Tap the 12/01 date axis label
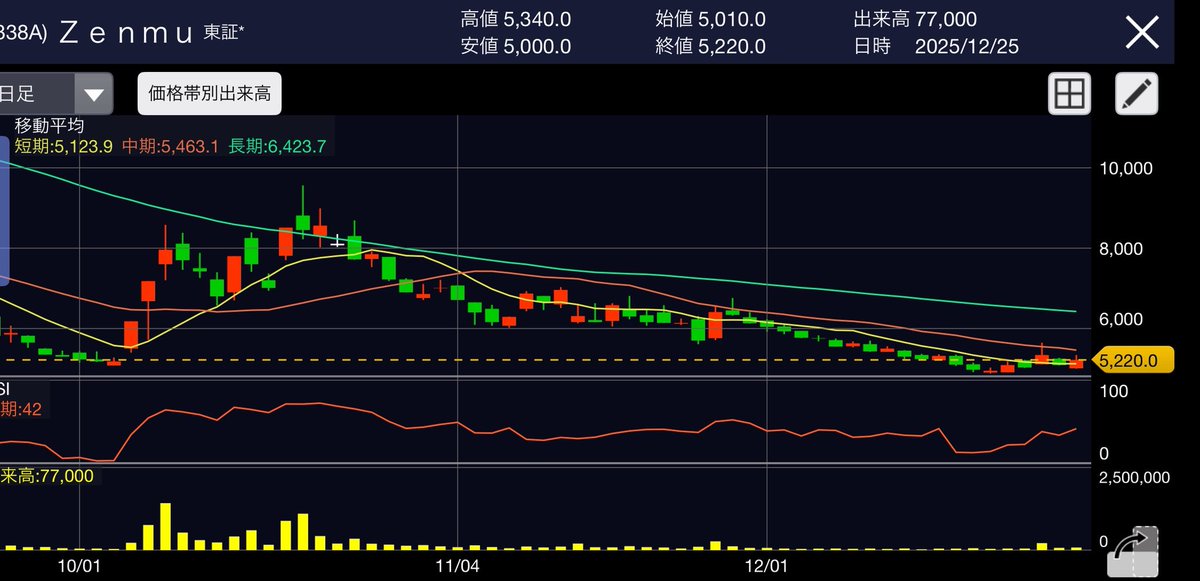The height and width of the screenshot is (581, 1200). [765, 565]
